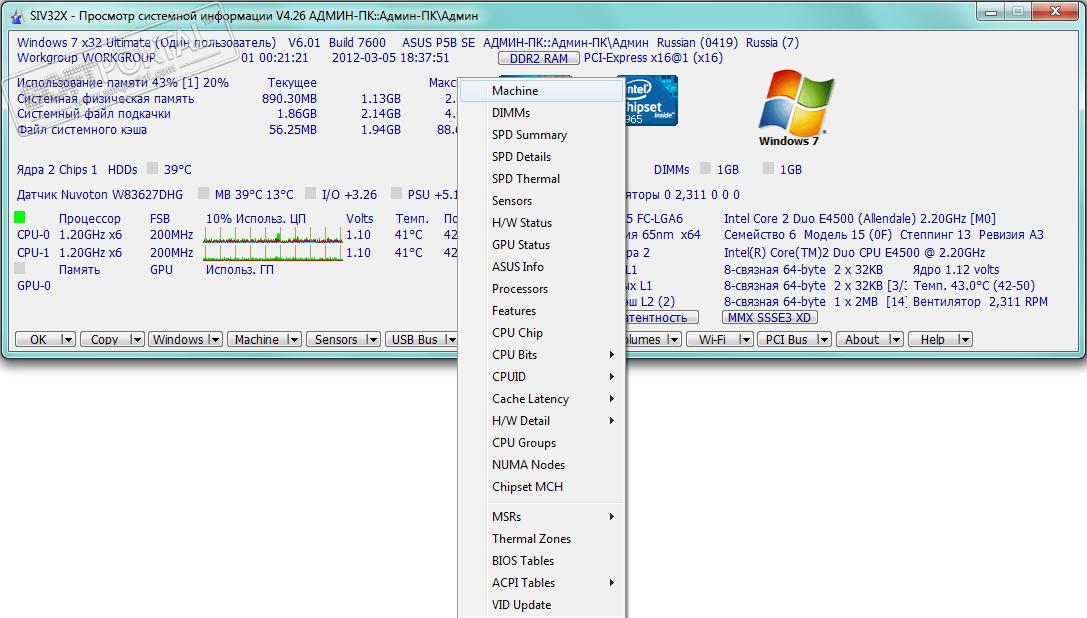Click the Copy button
The height and width of the screenshot is (618, 1087).
[105, 339]
